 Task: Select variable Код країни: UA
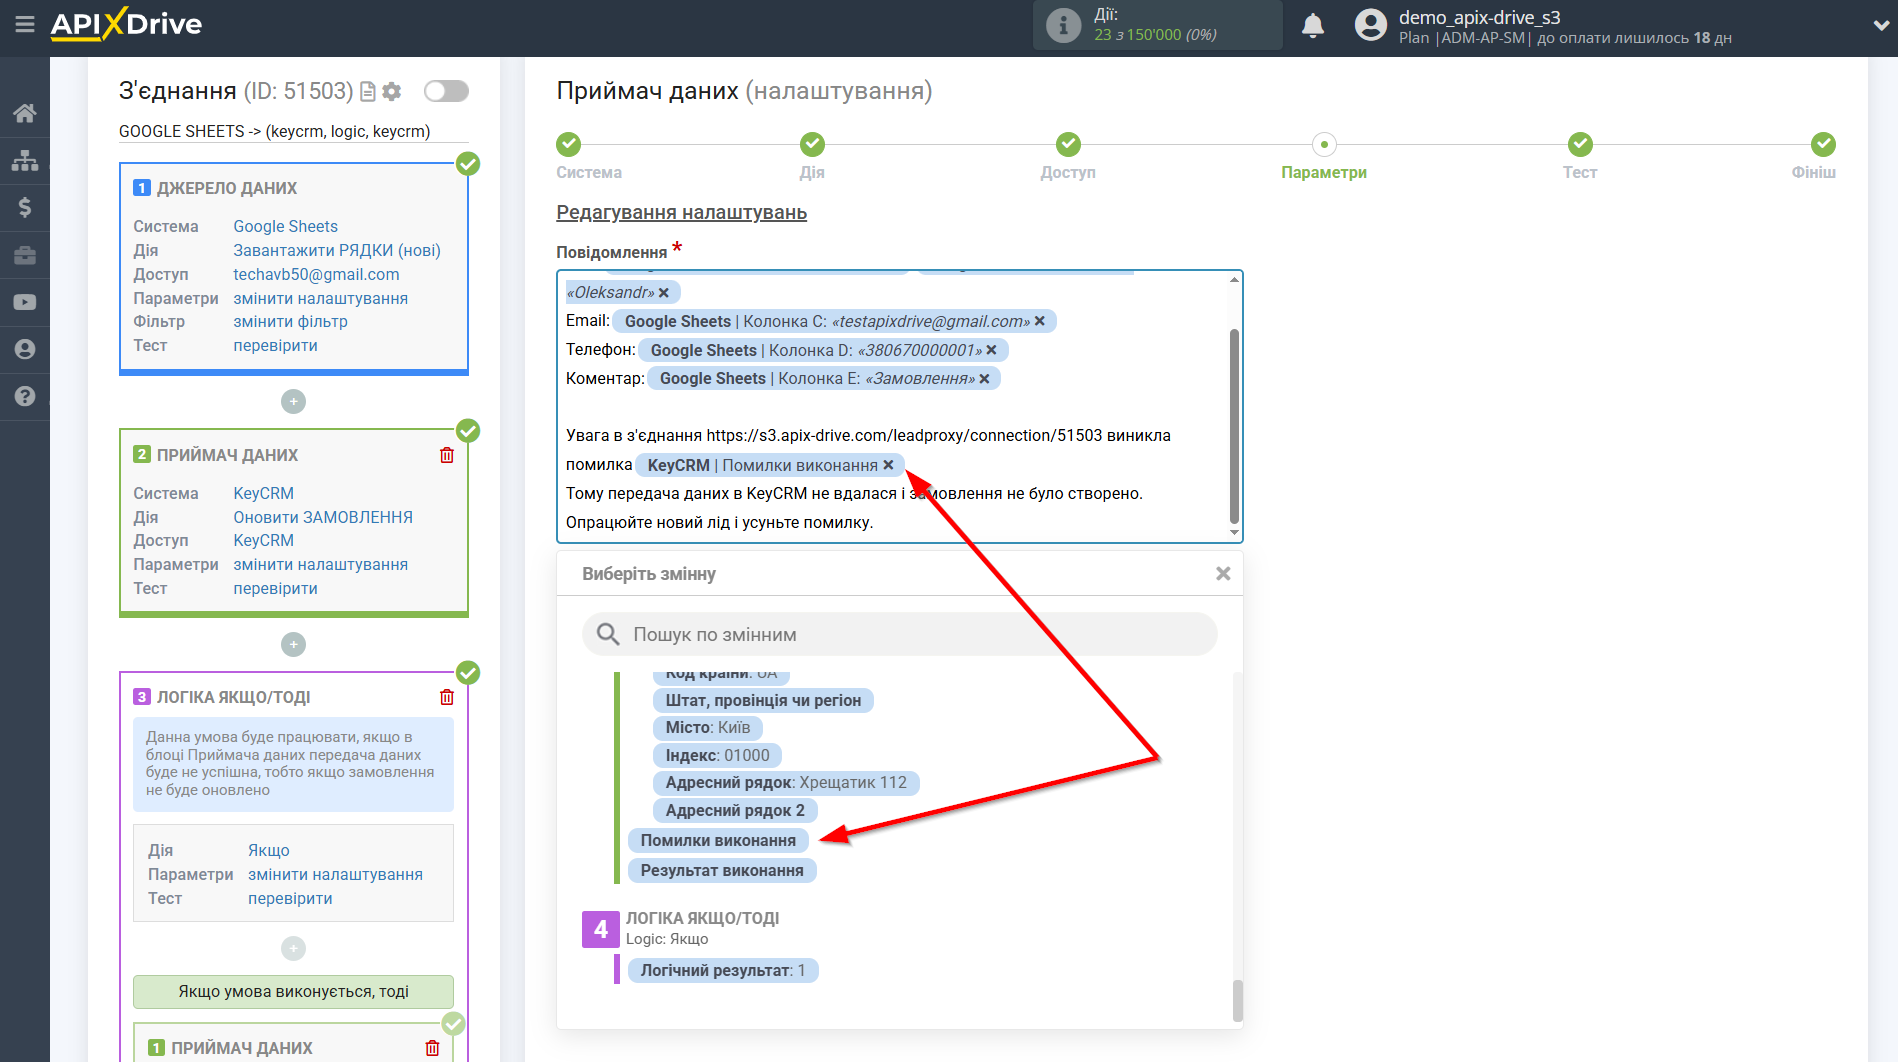tap(721, 675)
